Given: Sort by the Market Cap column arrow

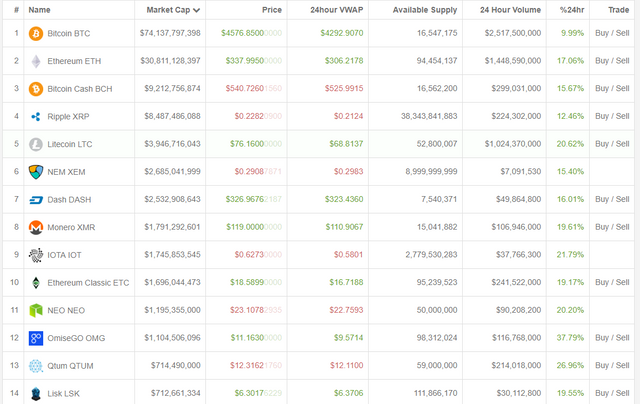Looking at the screenshot, I should [x=197, y=10].
